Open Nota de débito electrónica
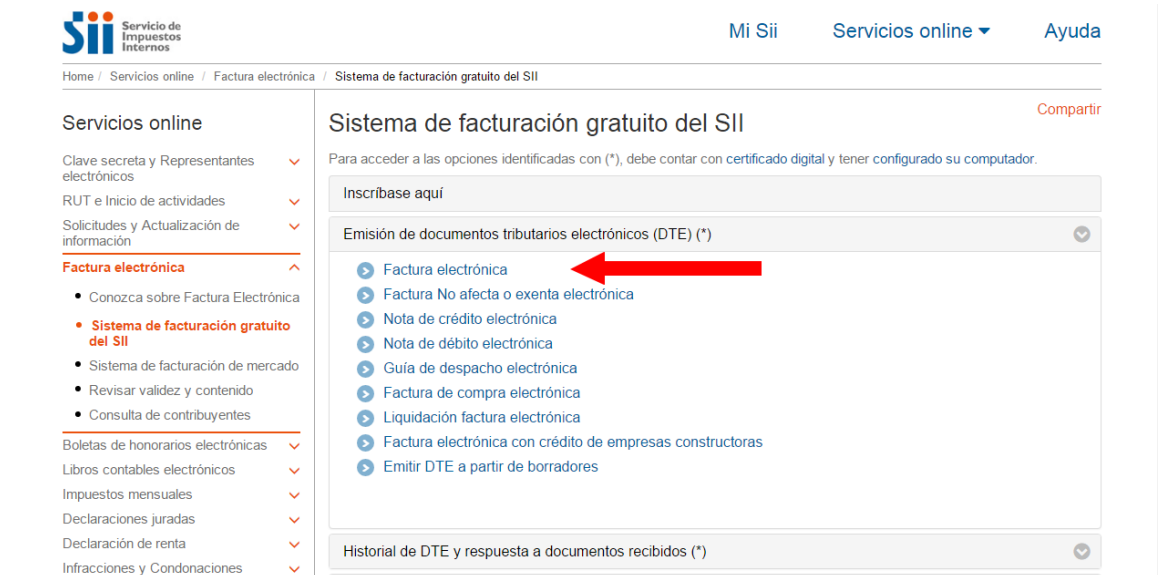The height and width of the screenshot is (575, 1171). (468, 344)
